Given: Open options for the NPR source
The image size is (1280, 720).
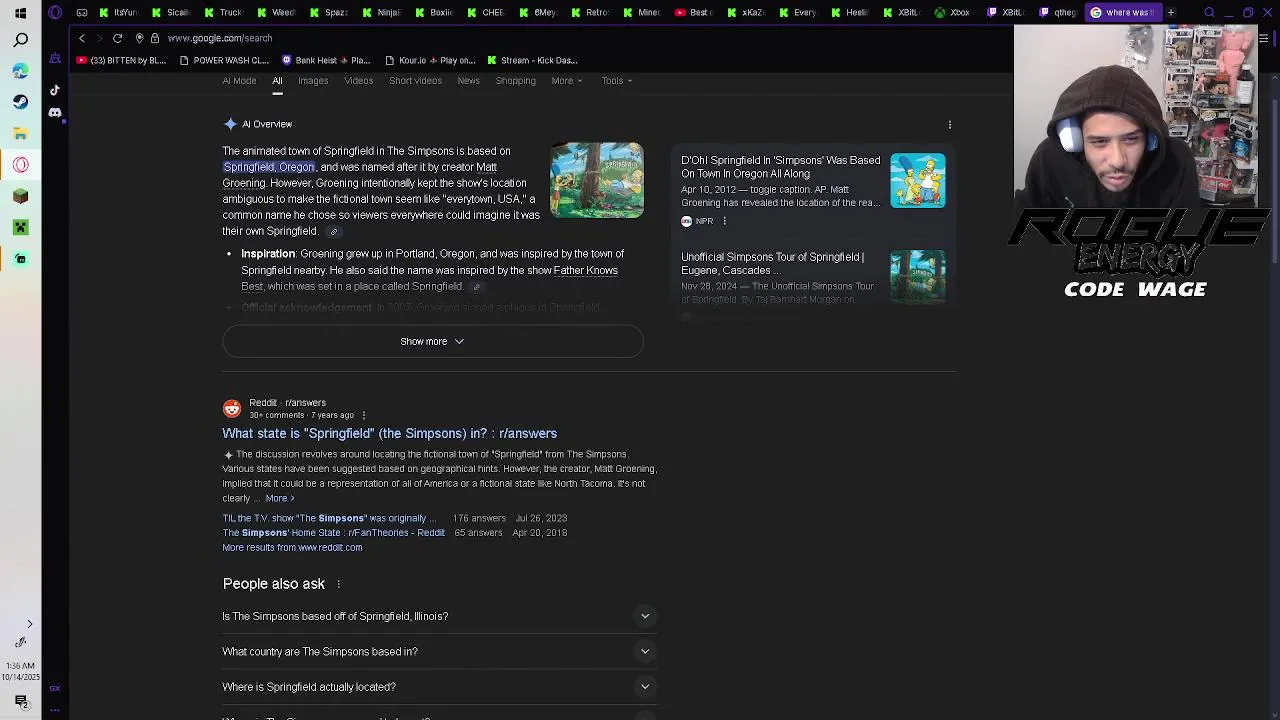Looking at the screenshot, I should [x=724, y=221].
